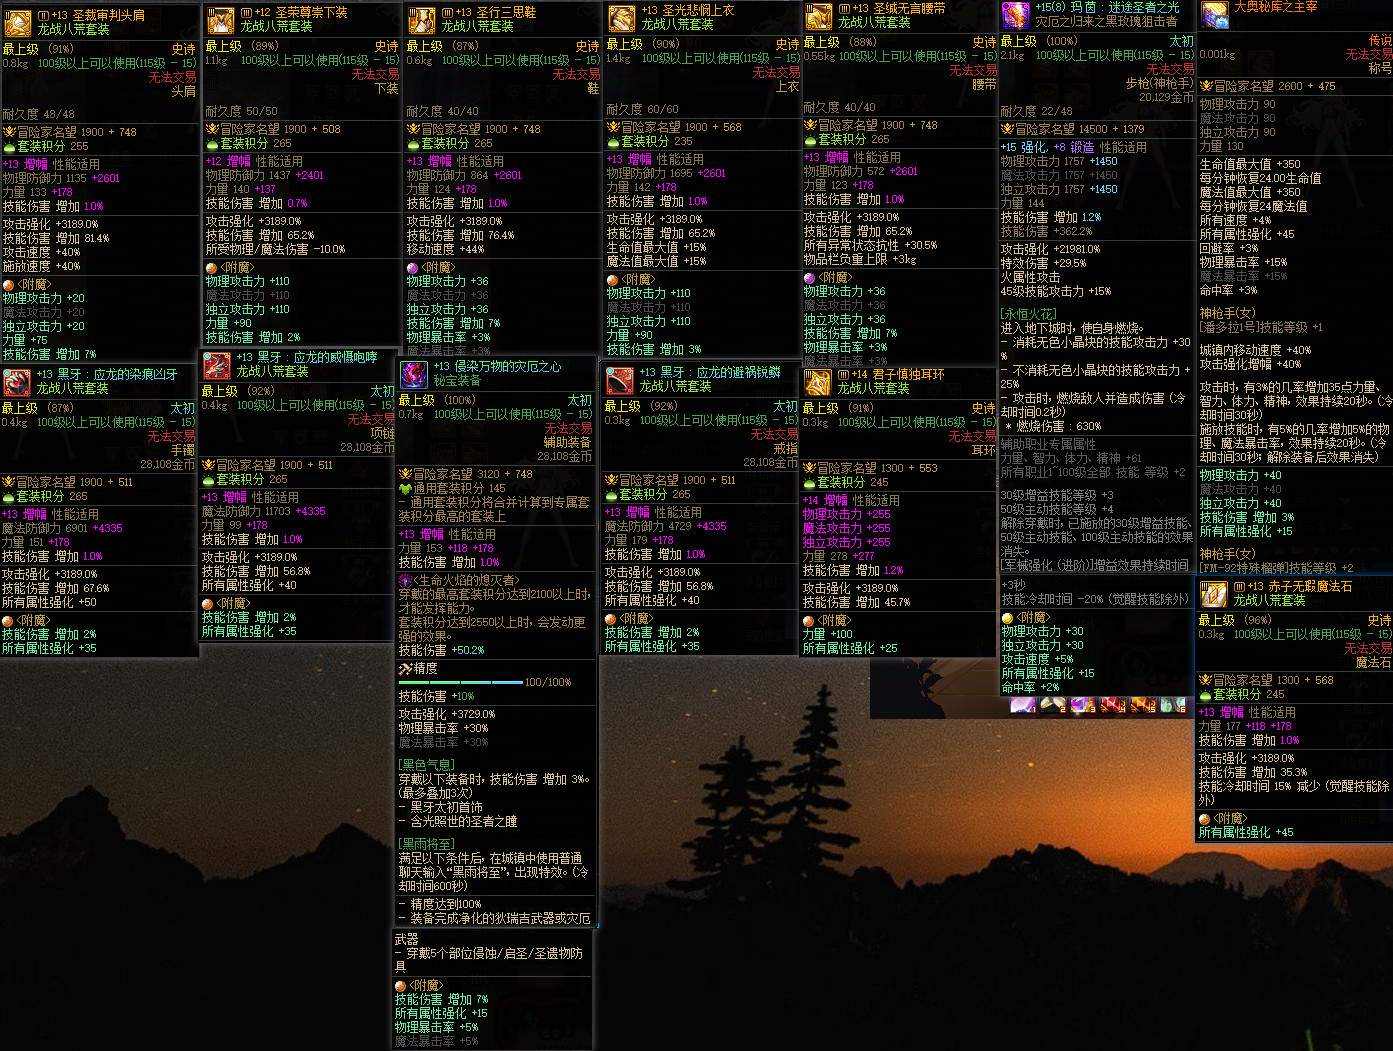Select the 黑牙：应龙的染痕凶牙 bracelet icon
The image size is (1393, 1051).
pos(16,381)
